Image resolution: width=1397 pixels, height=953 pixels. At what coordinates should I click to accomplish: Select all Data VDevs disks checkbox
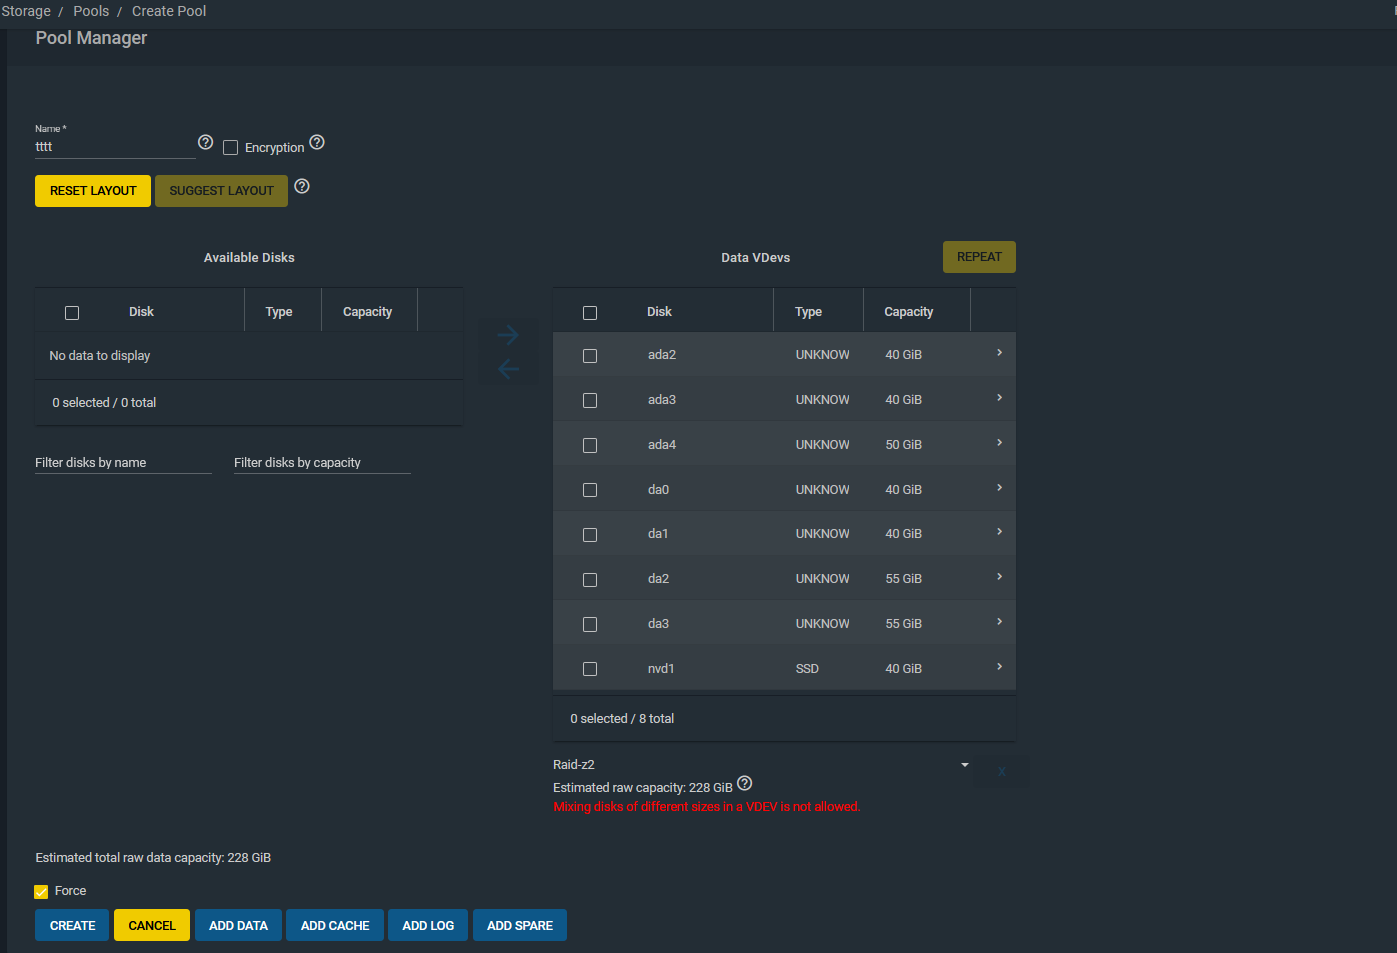tap(590, 313)
